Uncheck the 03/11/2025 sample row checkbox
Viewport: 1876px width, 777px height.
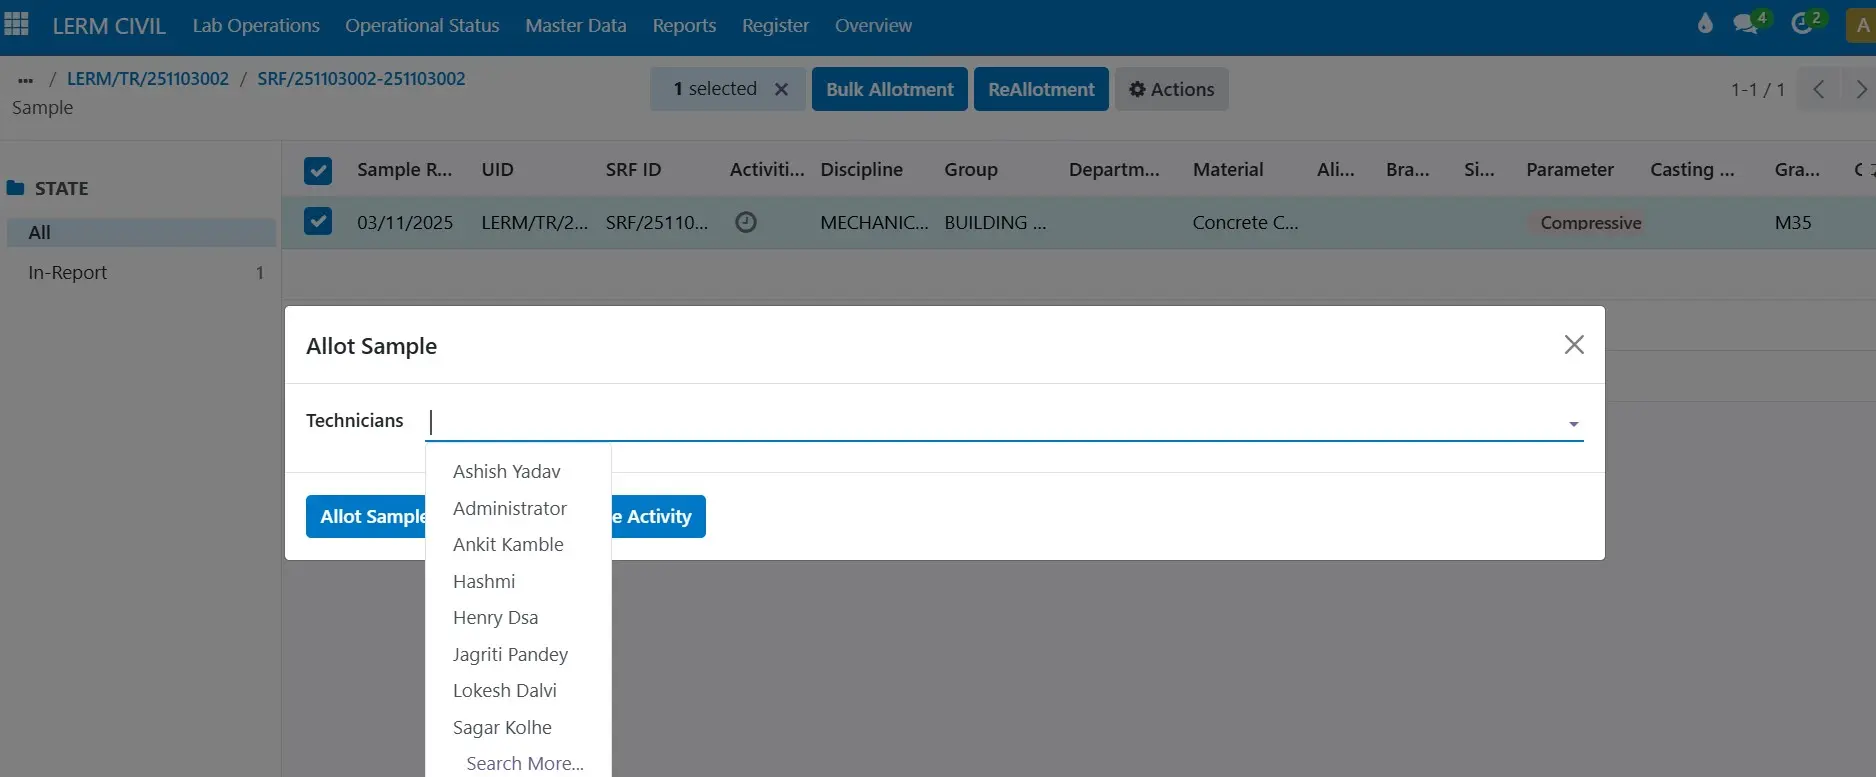318,221
